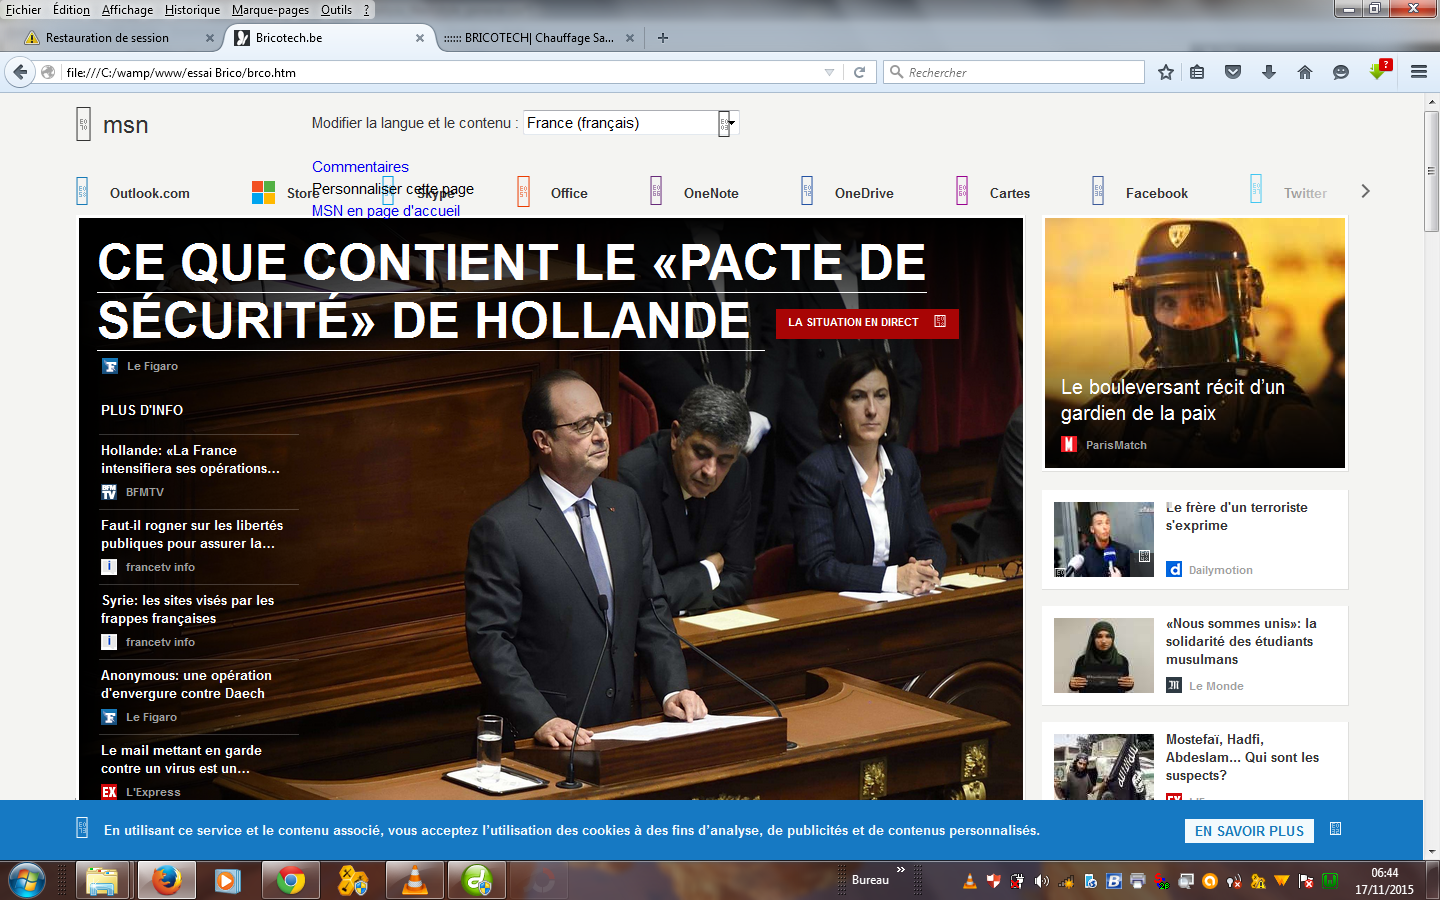Open the Outils menu
Viewport: 1440px width, 900px height.
tap(336, 10)
